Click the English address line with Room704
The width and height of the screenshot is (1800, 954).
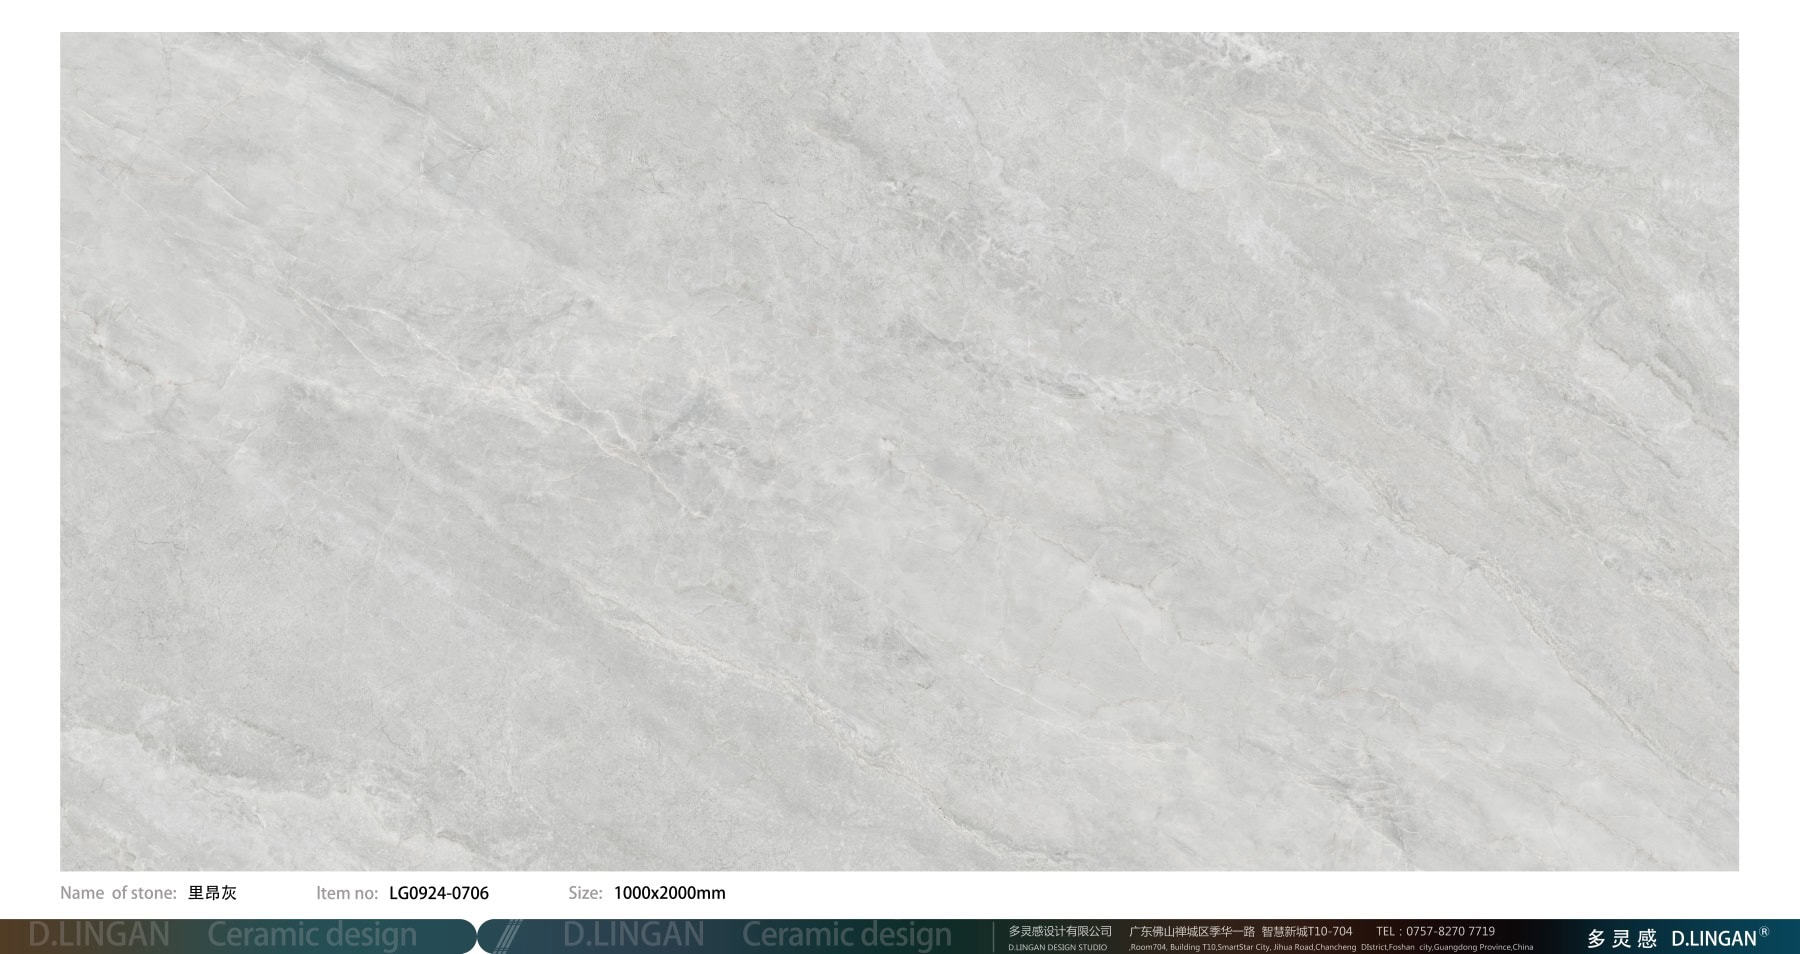point(1330,947)
